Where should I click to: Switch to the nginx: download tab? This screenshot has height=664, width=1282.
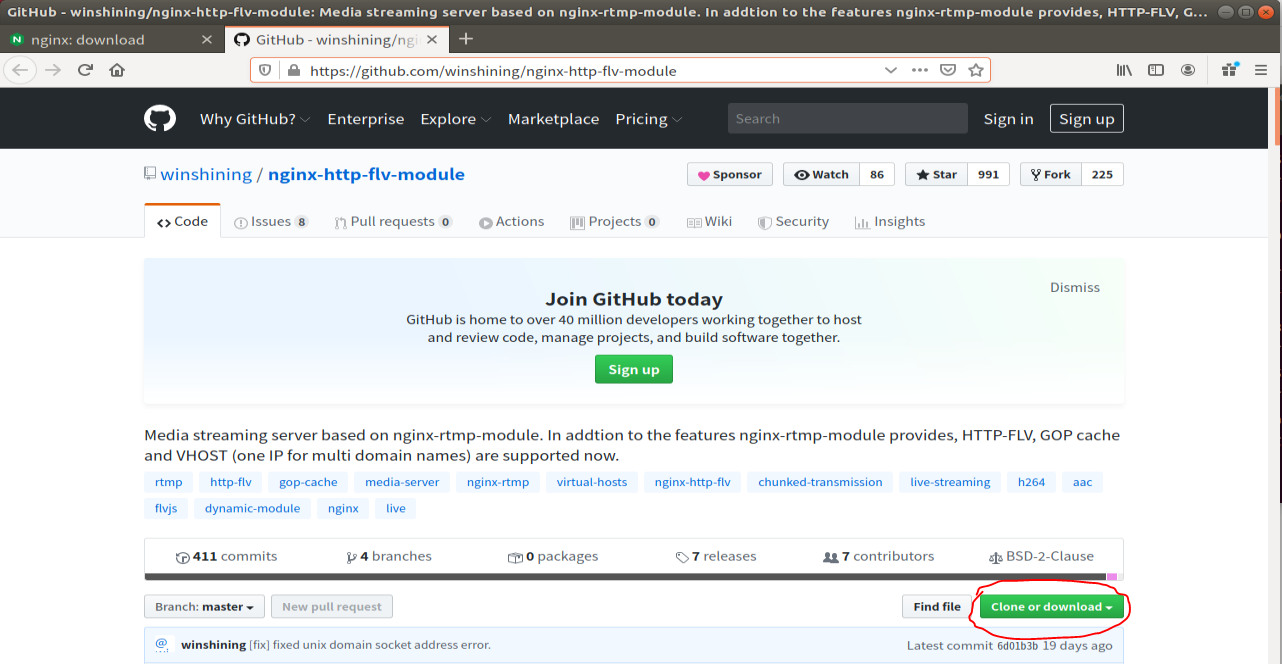point(112,40)
